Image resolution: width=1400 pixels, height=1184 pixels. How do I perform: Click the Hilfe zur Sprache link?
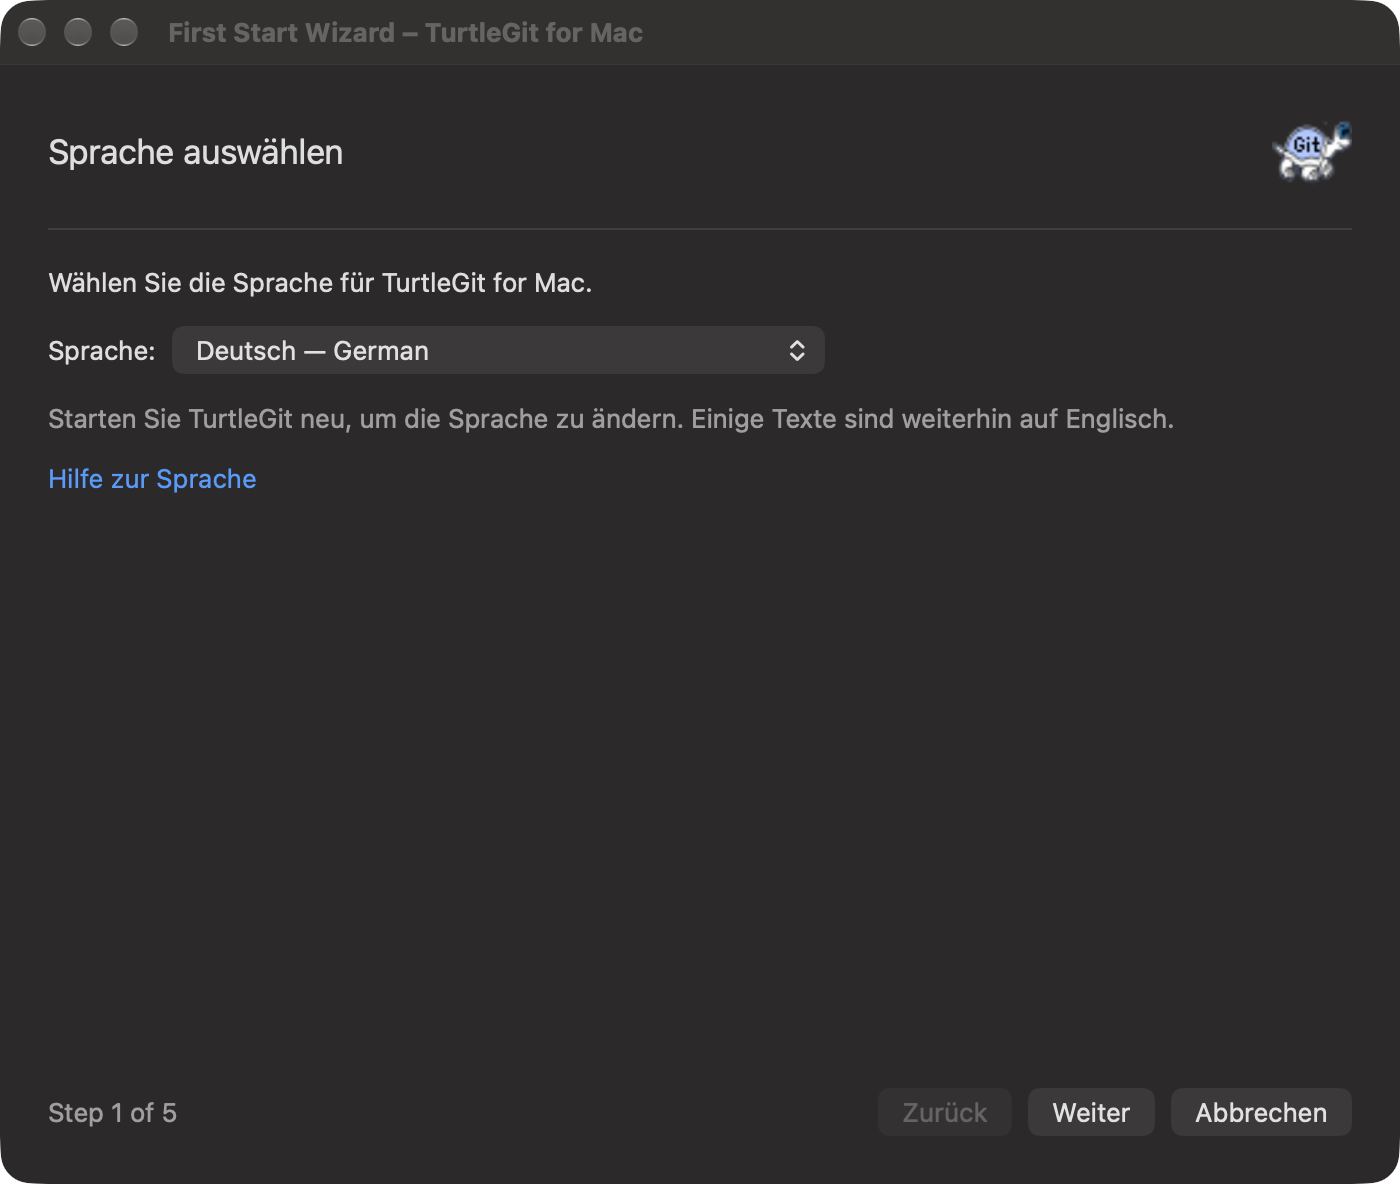point(152,479)
